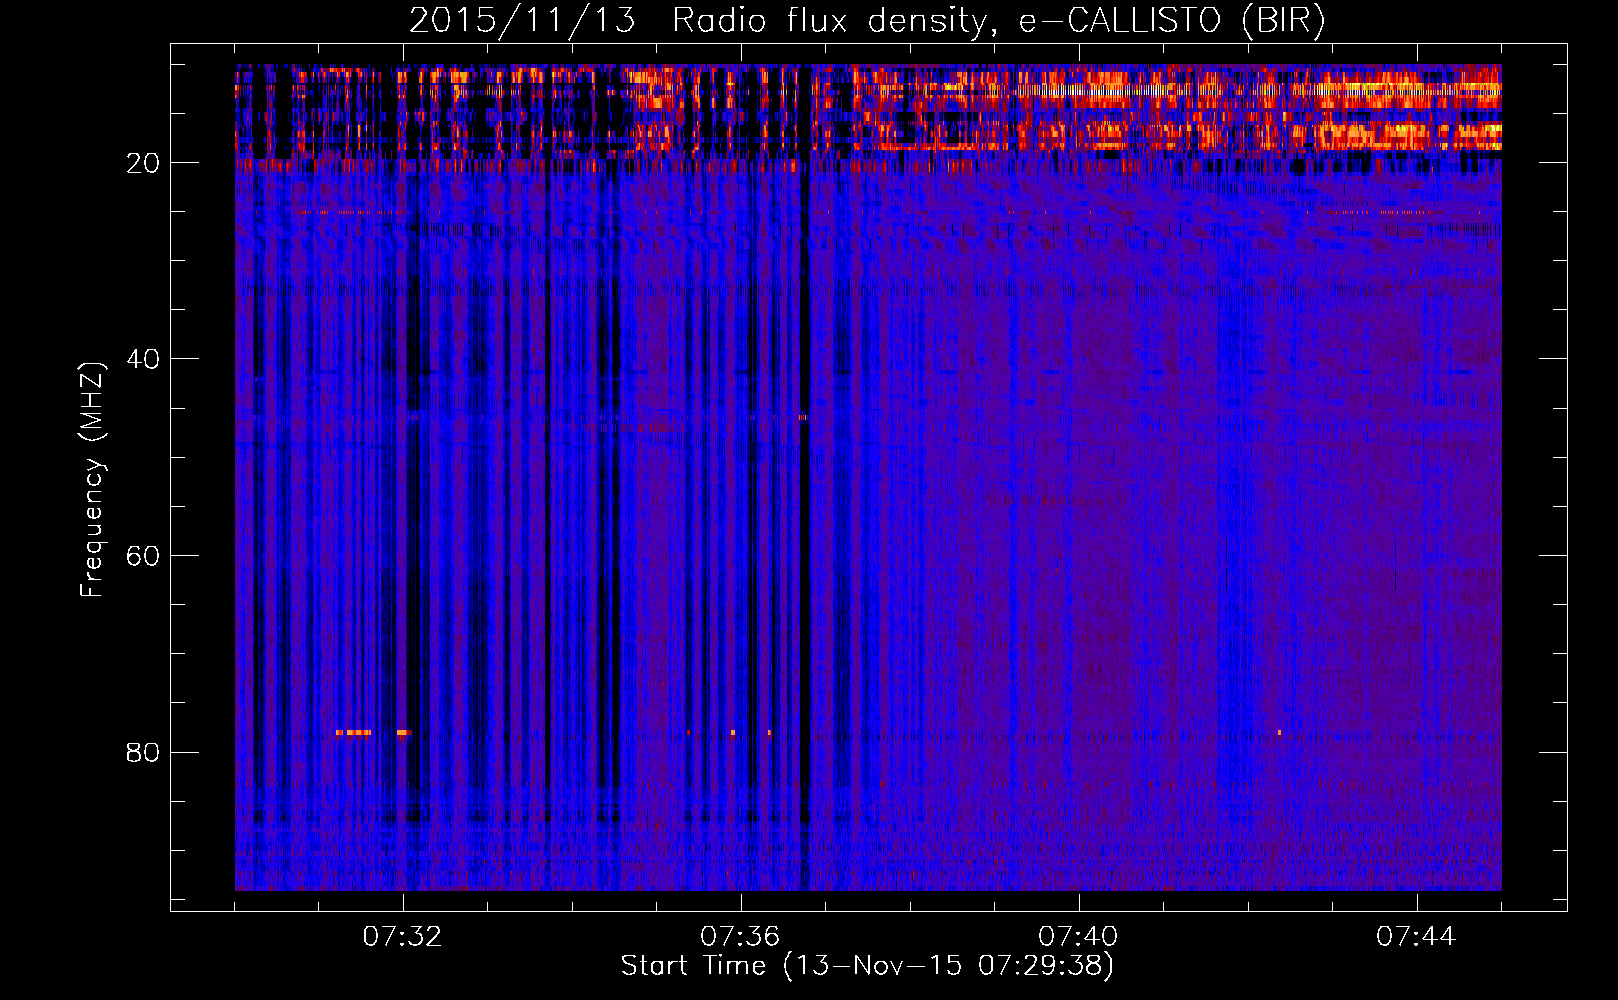Image resolution: width=1618 pixels, height=1000 pixels.
Task: Click the 'Frequency (MHZ)' axis label
Action: [92, 480]
